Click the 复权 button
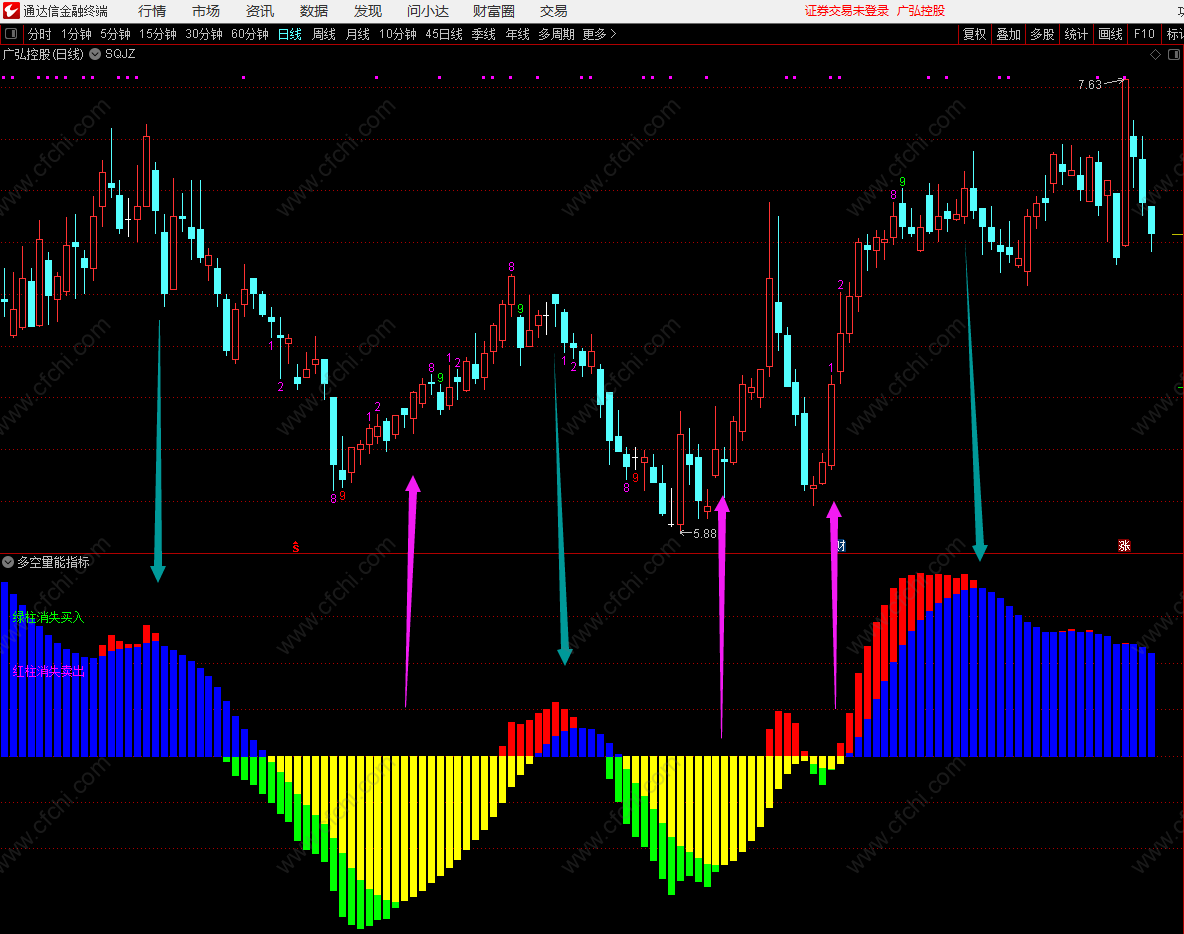1184x934 pixels. [x=974, y=34]
